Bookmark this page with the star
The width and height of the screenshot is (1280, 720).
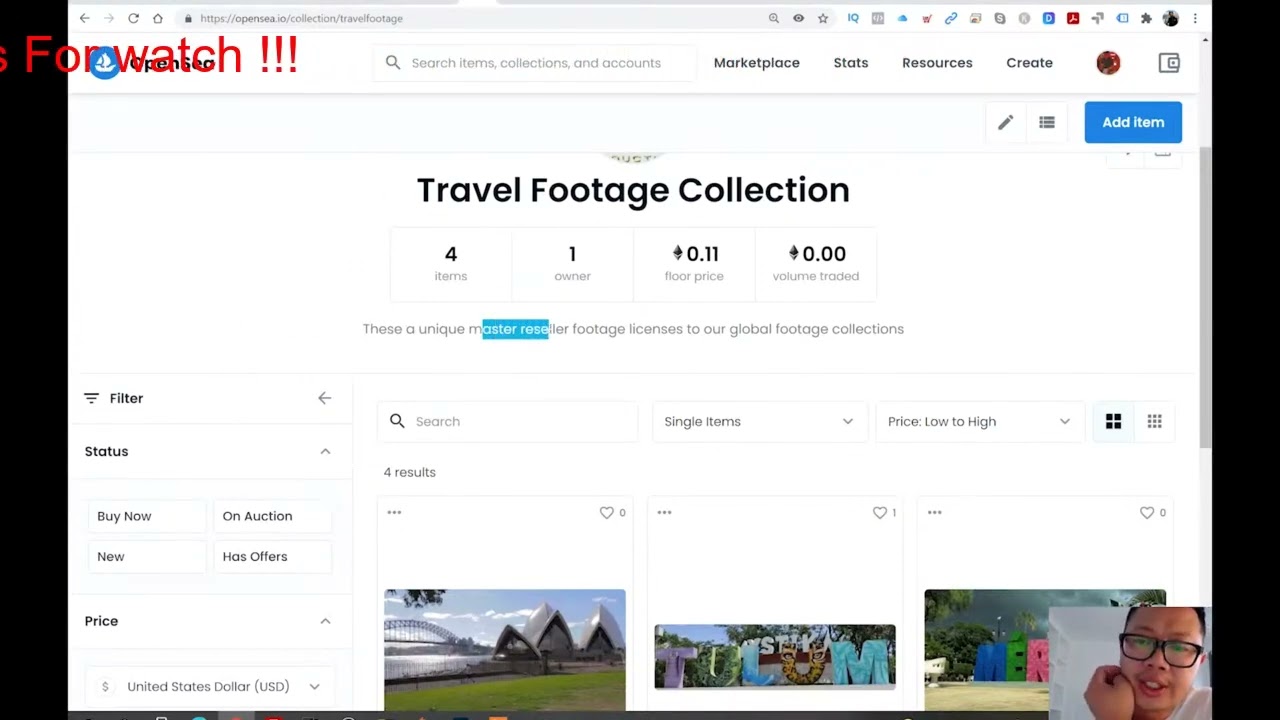point(823,18)
